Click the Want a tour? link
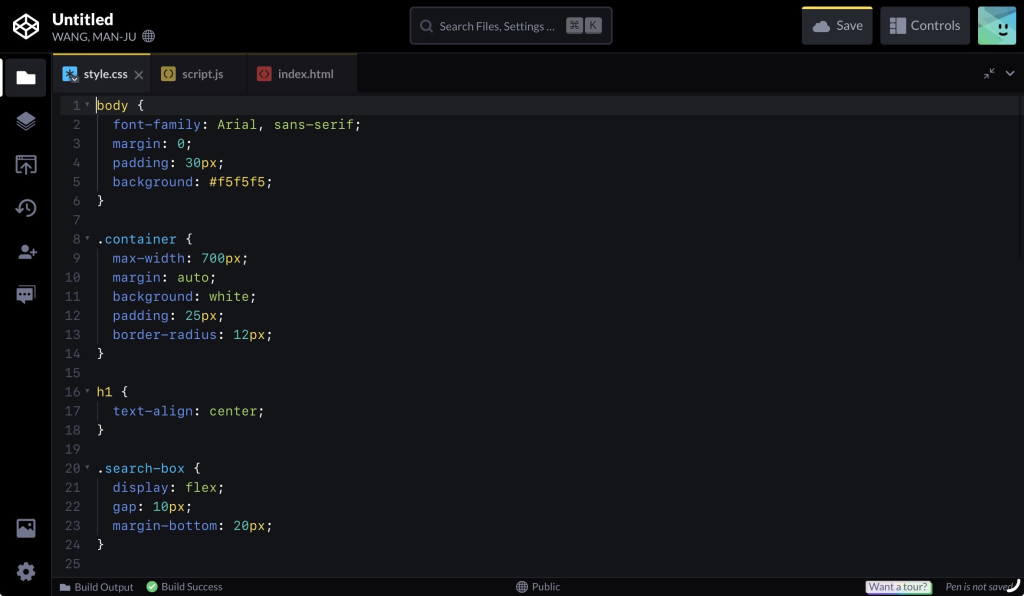The height and width of the screenshot is (596, 1024). pos(899,587)
